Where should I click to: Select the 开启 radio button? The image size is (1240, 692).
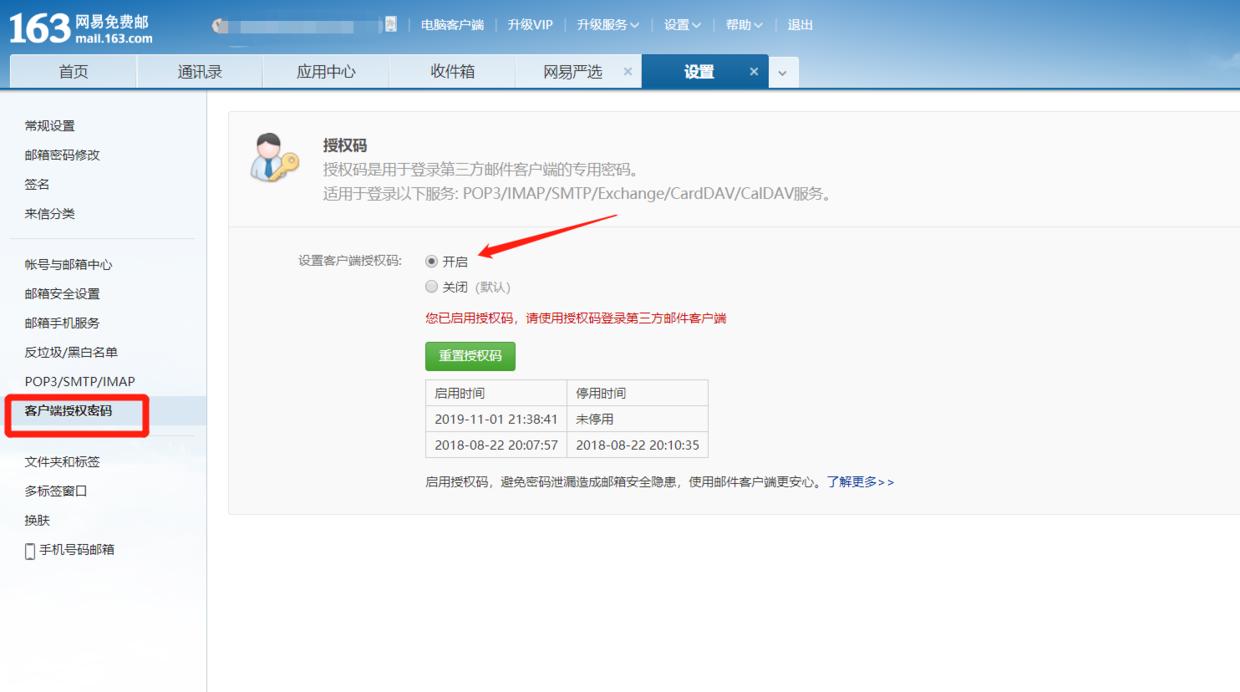[432, 262]
